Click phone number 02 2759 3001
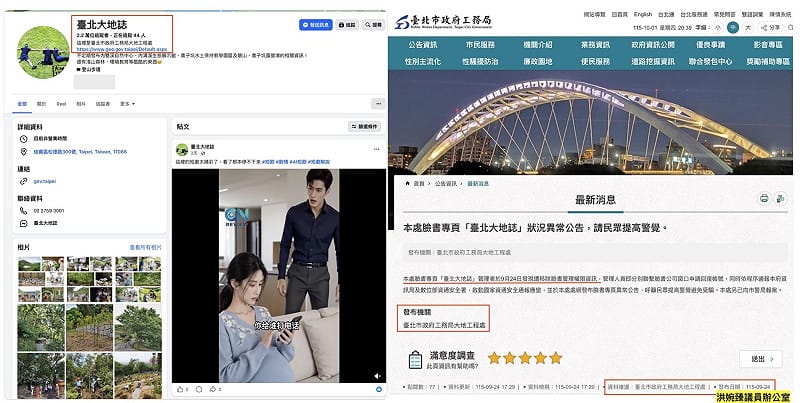800x403 pixels. (49, 211)
